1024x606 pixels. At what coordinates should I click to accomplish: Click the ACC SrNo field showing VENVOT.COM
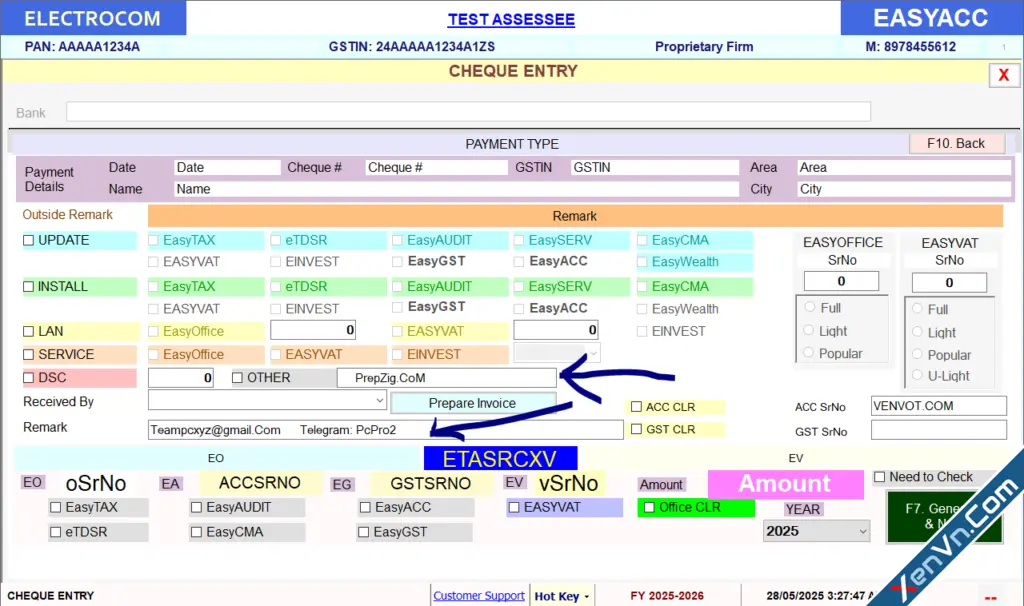tap(938, 406)
